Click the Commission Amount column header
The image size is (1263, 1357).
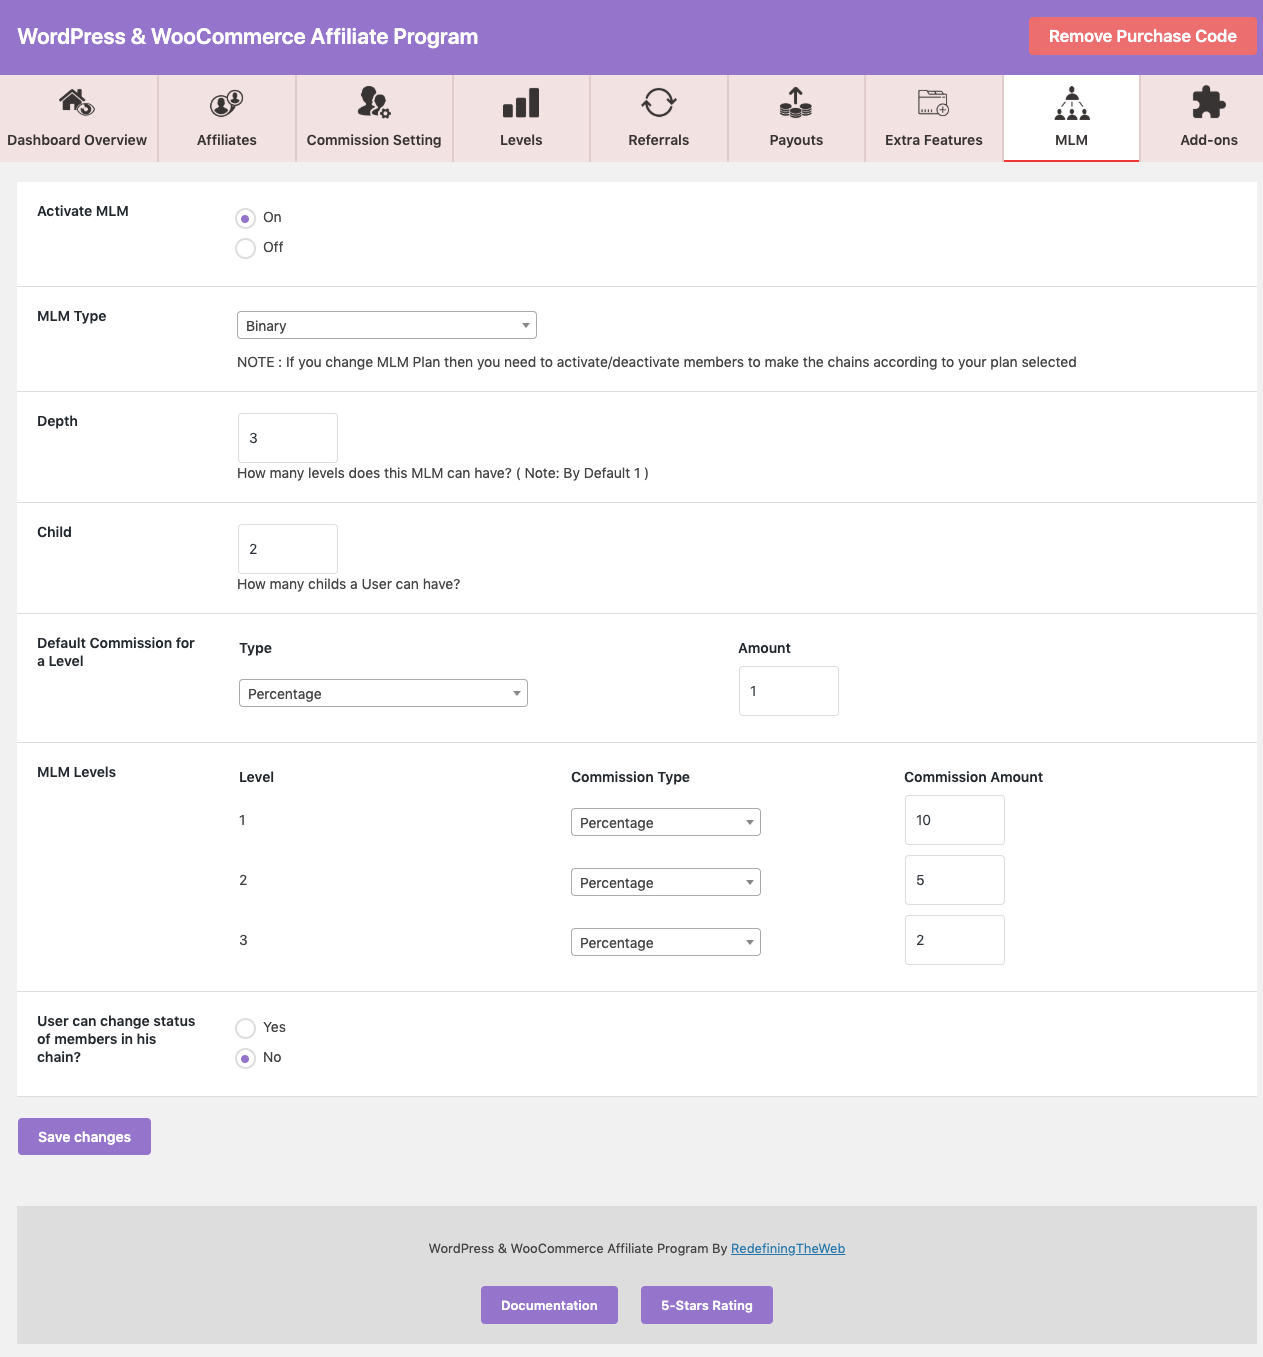pyautogui.click(x=974, y=777)
